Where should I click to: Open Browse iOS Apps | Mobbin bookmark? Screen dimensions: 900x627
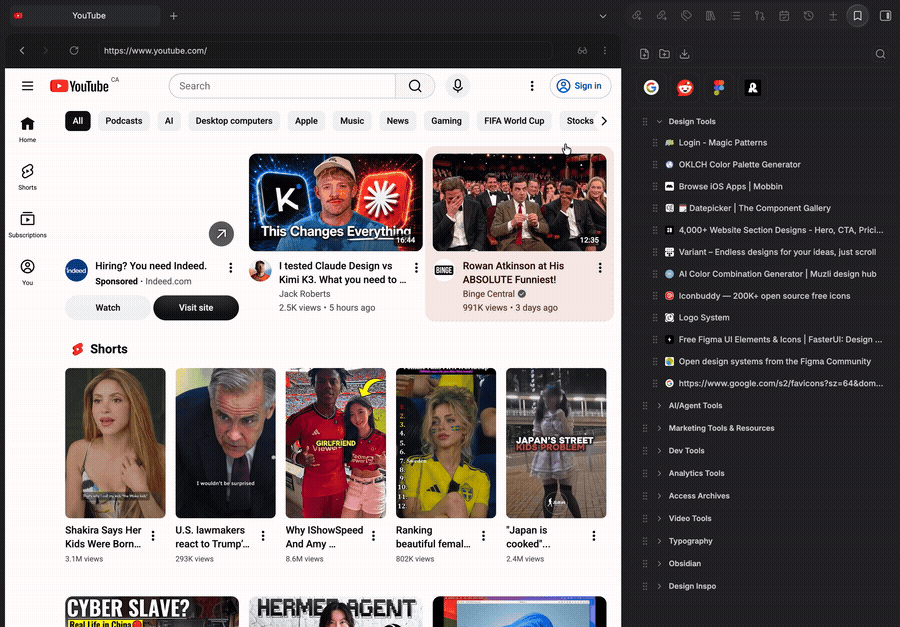tap(730, 187)
